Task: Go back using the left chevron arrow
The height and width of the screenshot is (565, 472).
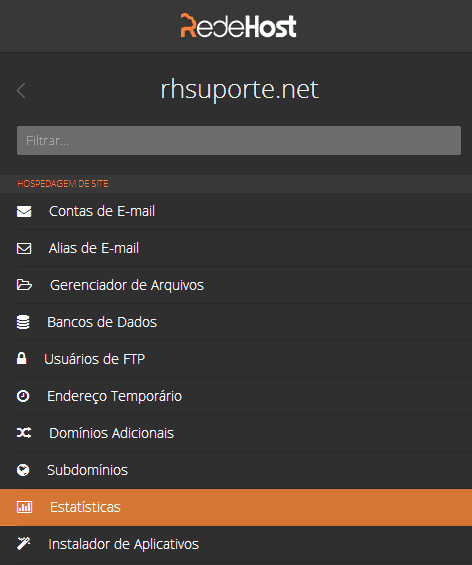Action: pyautogui.click(x=21, y=90)
